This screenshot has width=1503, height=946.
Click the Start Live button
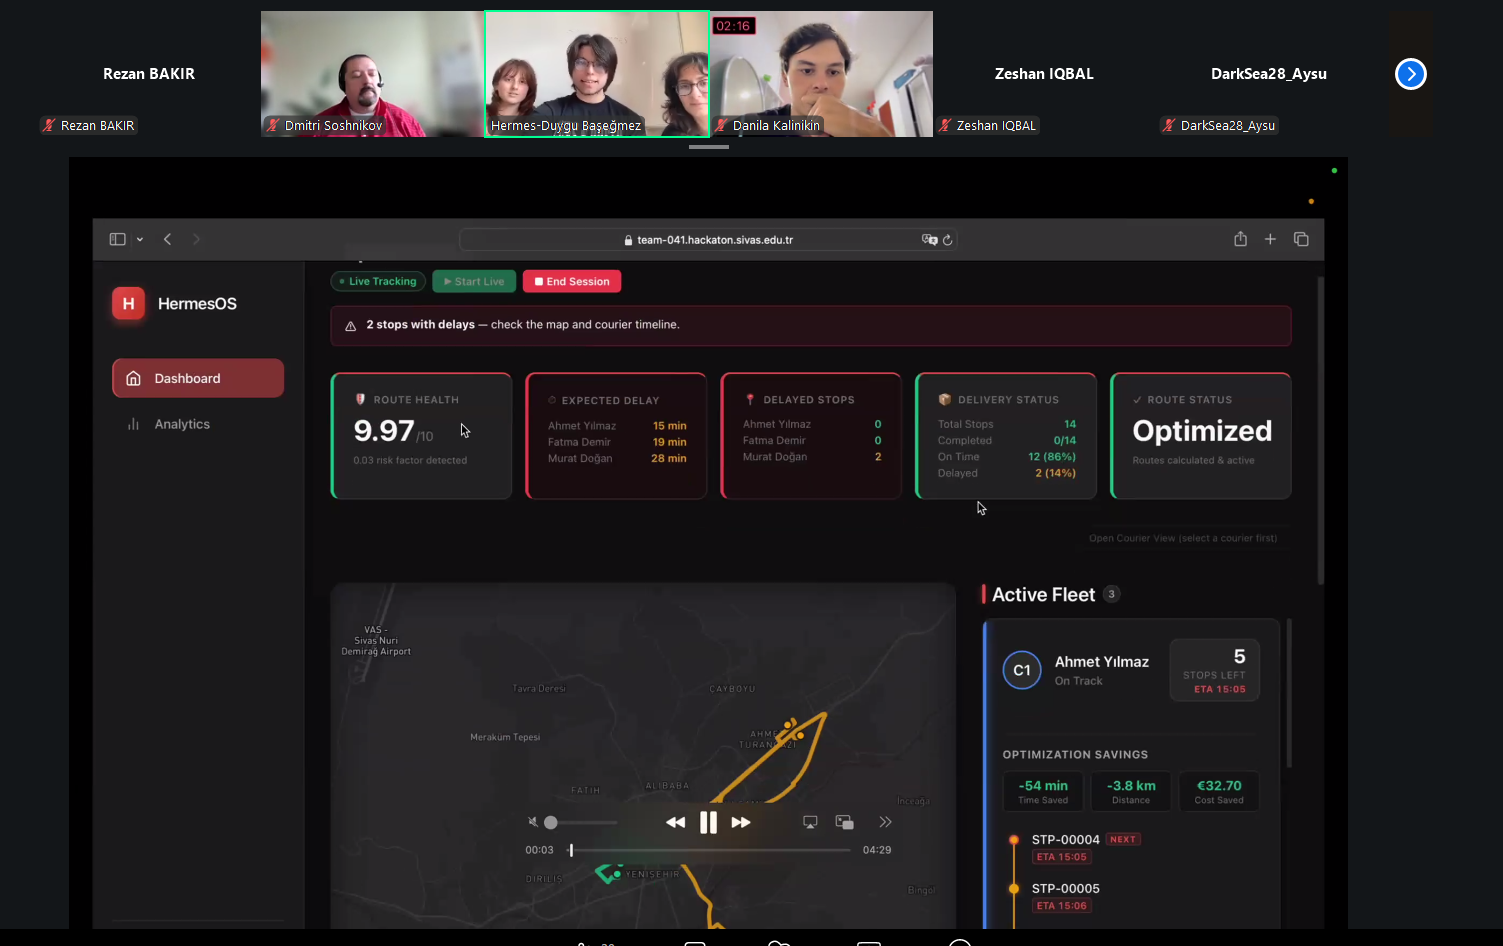click(474, 282)
